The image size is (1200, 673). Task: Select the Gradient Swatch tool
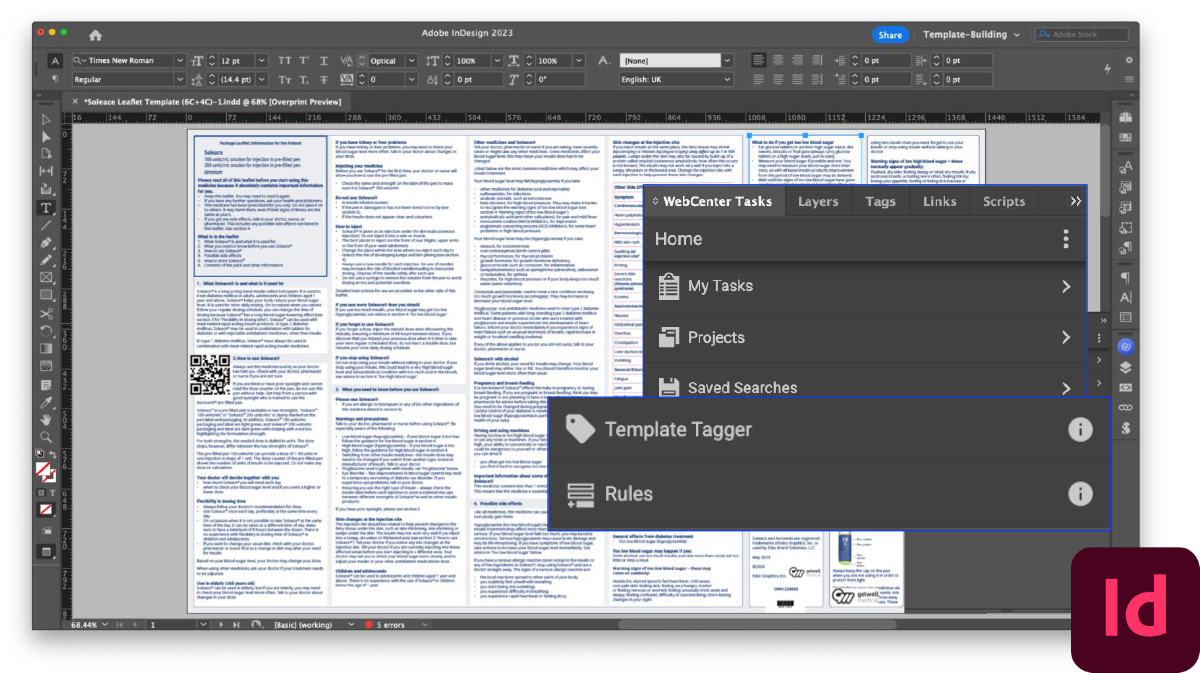46,350
